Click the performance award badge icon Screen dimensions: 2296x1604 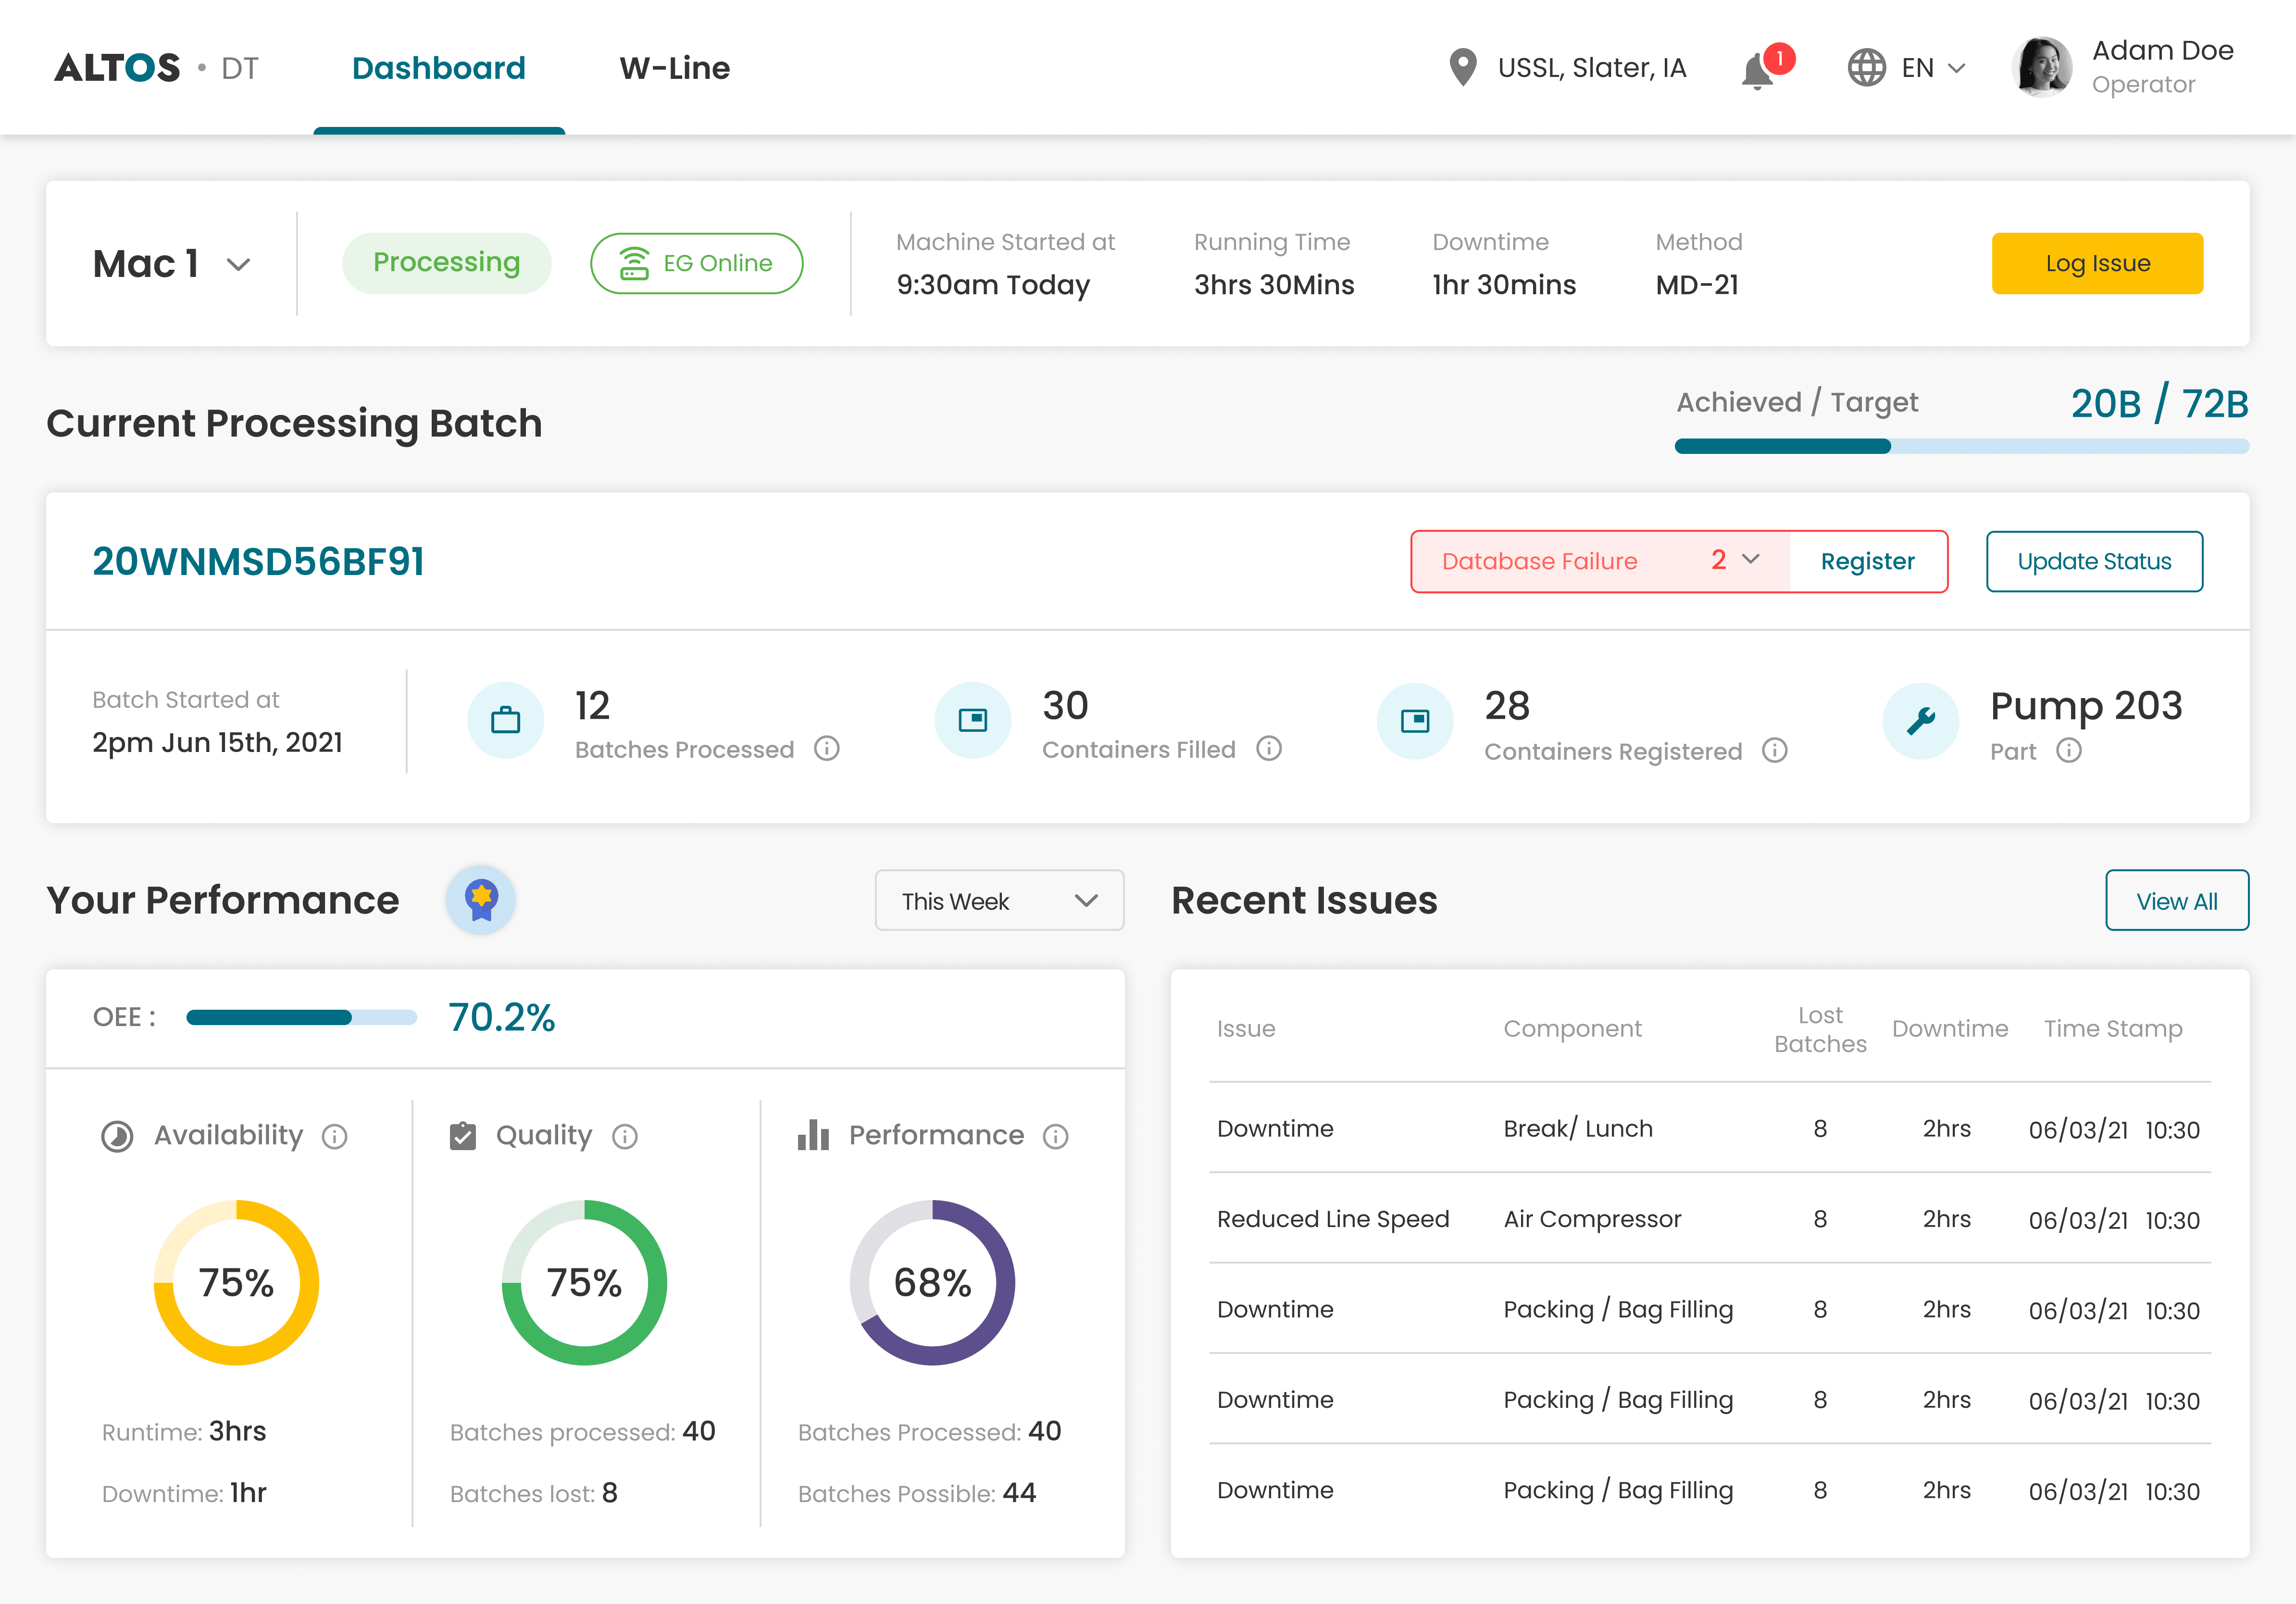[x=481, y=899]
